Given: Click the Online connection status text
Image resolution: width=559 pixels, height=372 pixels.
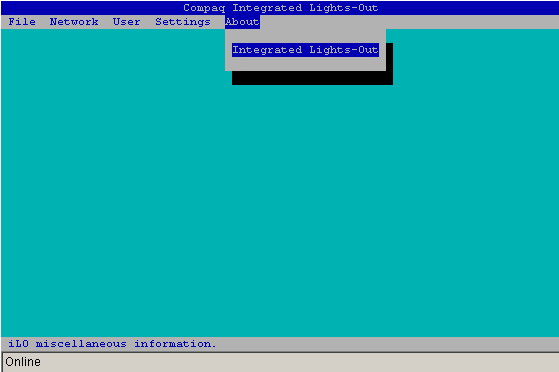Looking at the screenshot, I should tap(23, 362).
